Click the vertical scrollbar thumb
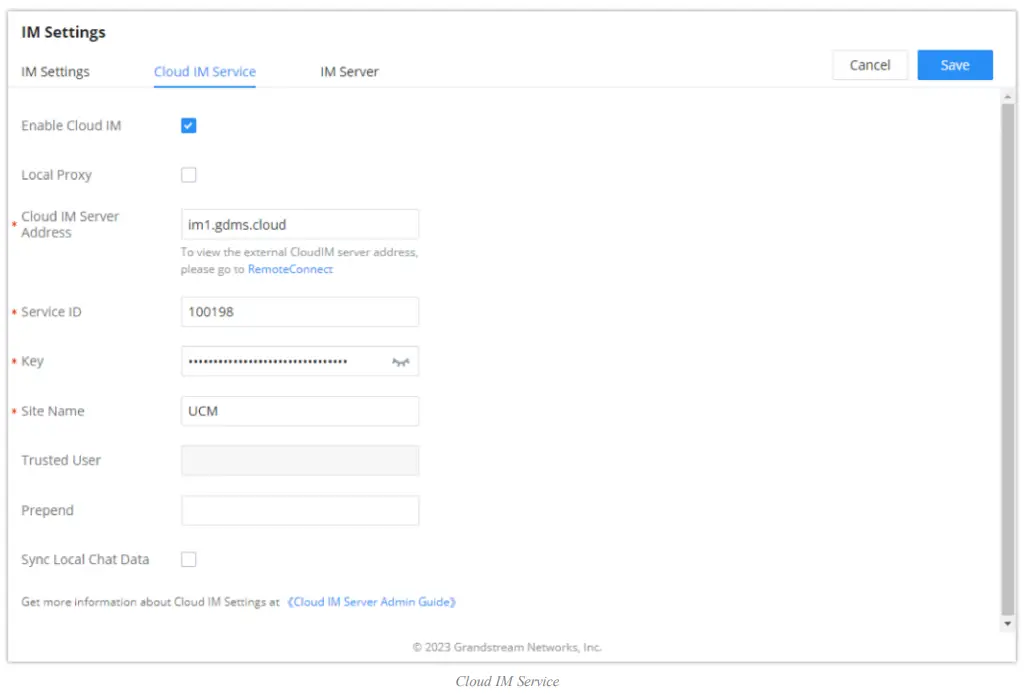1029x697 pixels. click(1008, 358)
